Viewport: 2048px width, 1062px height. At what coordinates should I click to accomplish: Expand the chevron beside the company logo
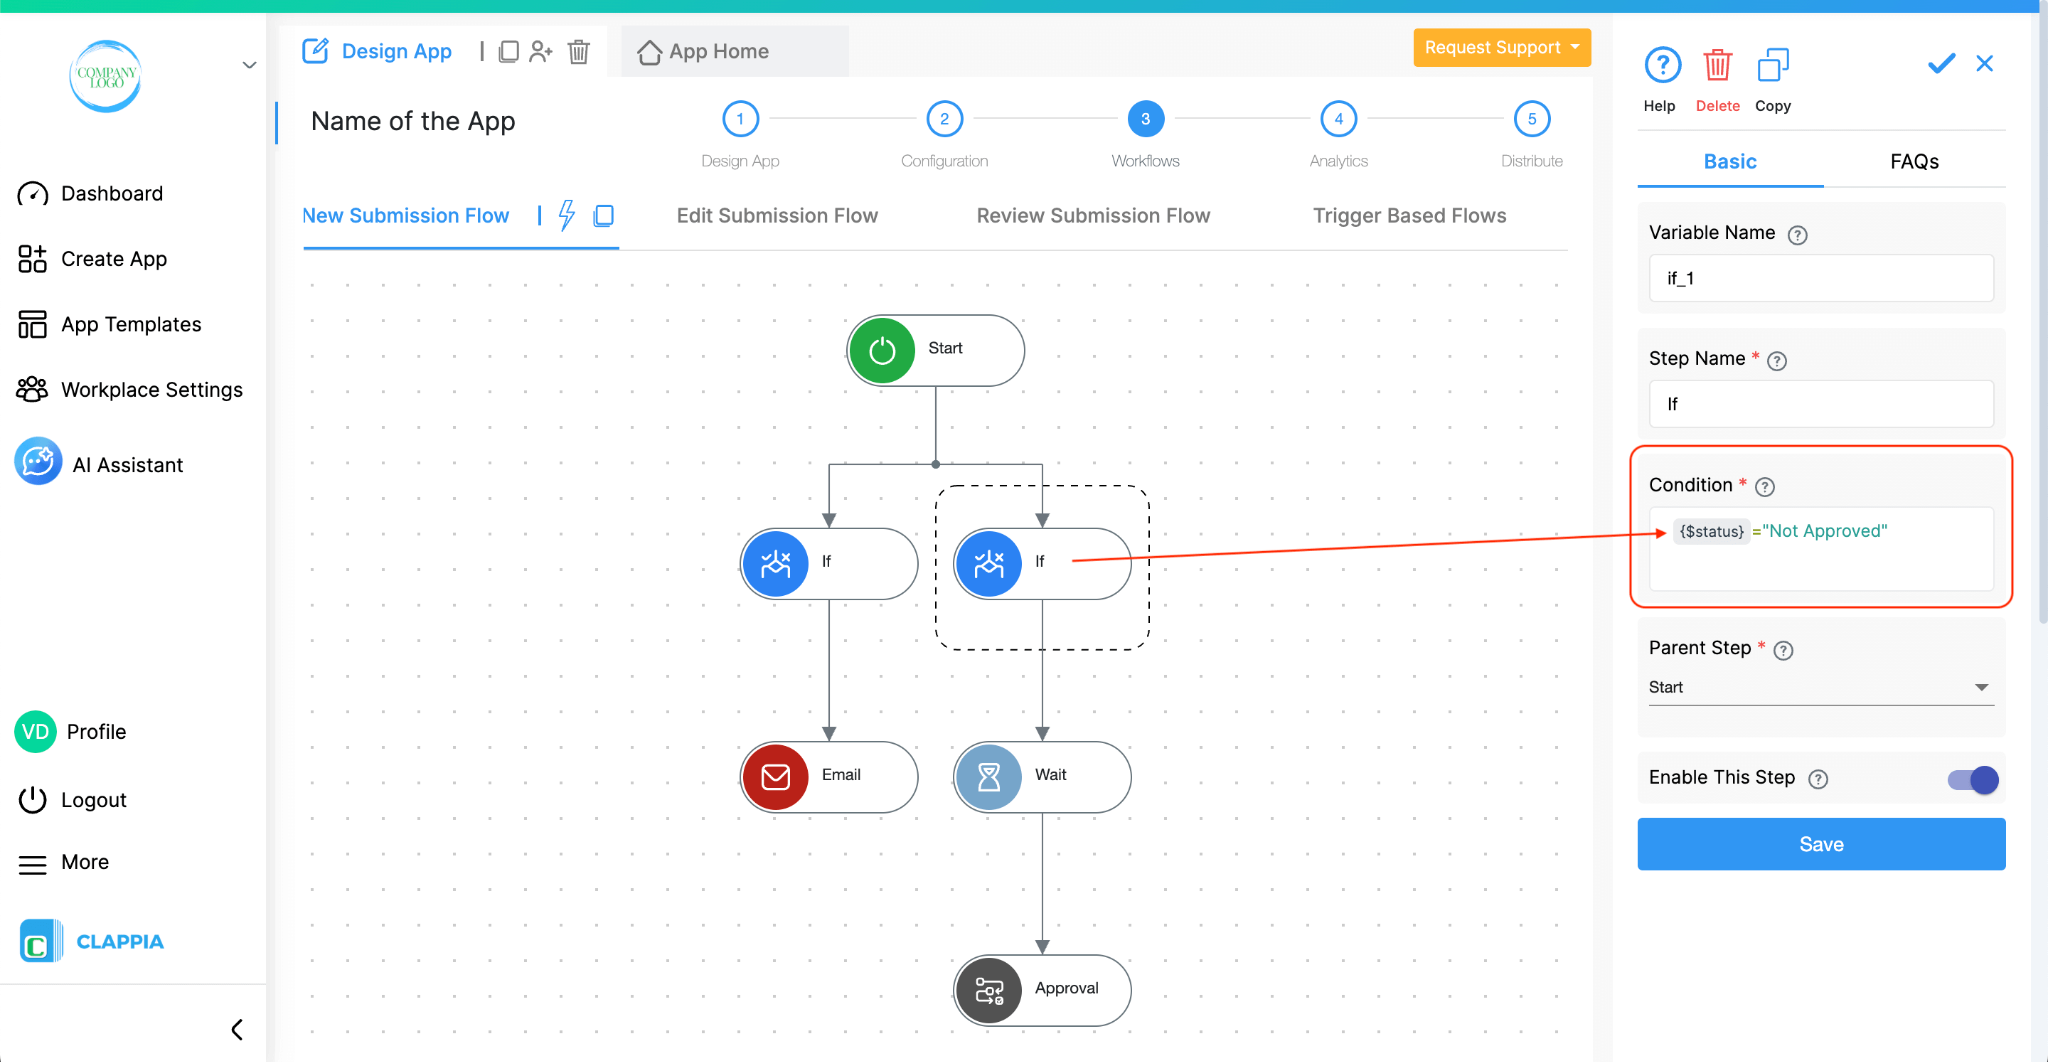pos(248,65)
